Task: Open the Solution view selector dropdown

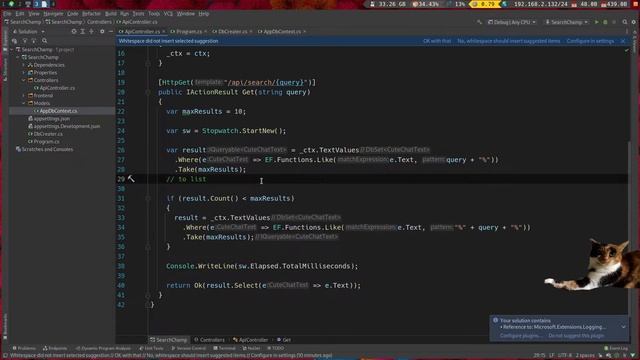Action: 29,31
